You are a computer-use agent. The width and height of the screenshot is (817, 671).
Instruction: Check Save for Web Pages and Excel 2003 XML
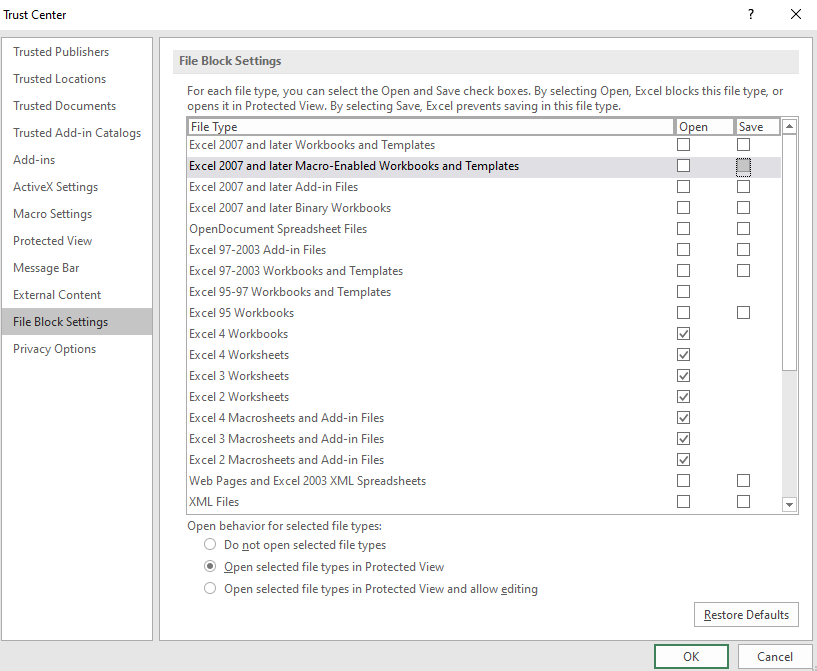(744, 480)
